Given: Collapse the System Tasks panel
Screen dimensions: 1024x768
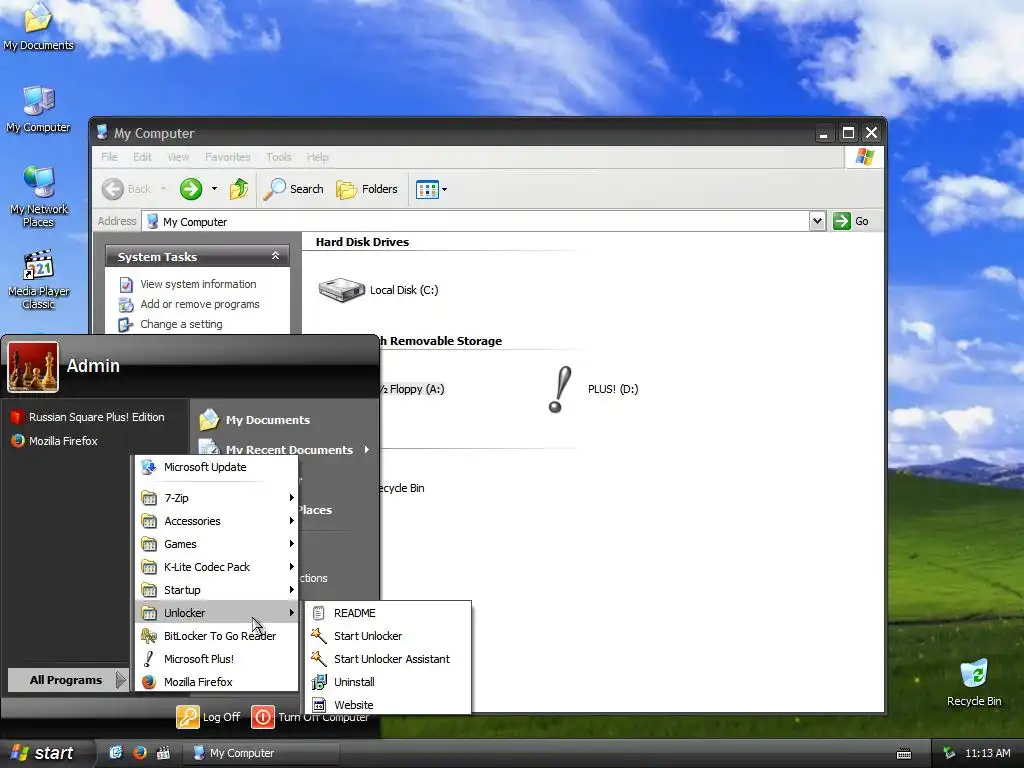Looking at the screenshot, I should 275,256.
